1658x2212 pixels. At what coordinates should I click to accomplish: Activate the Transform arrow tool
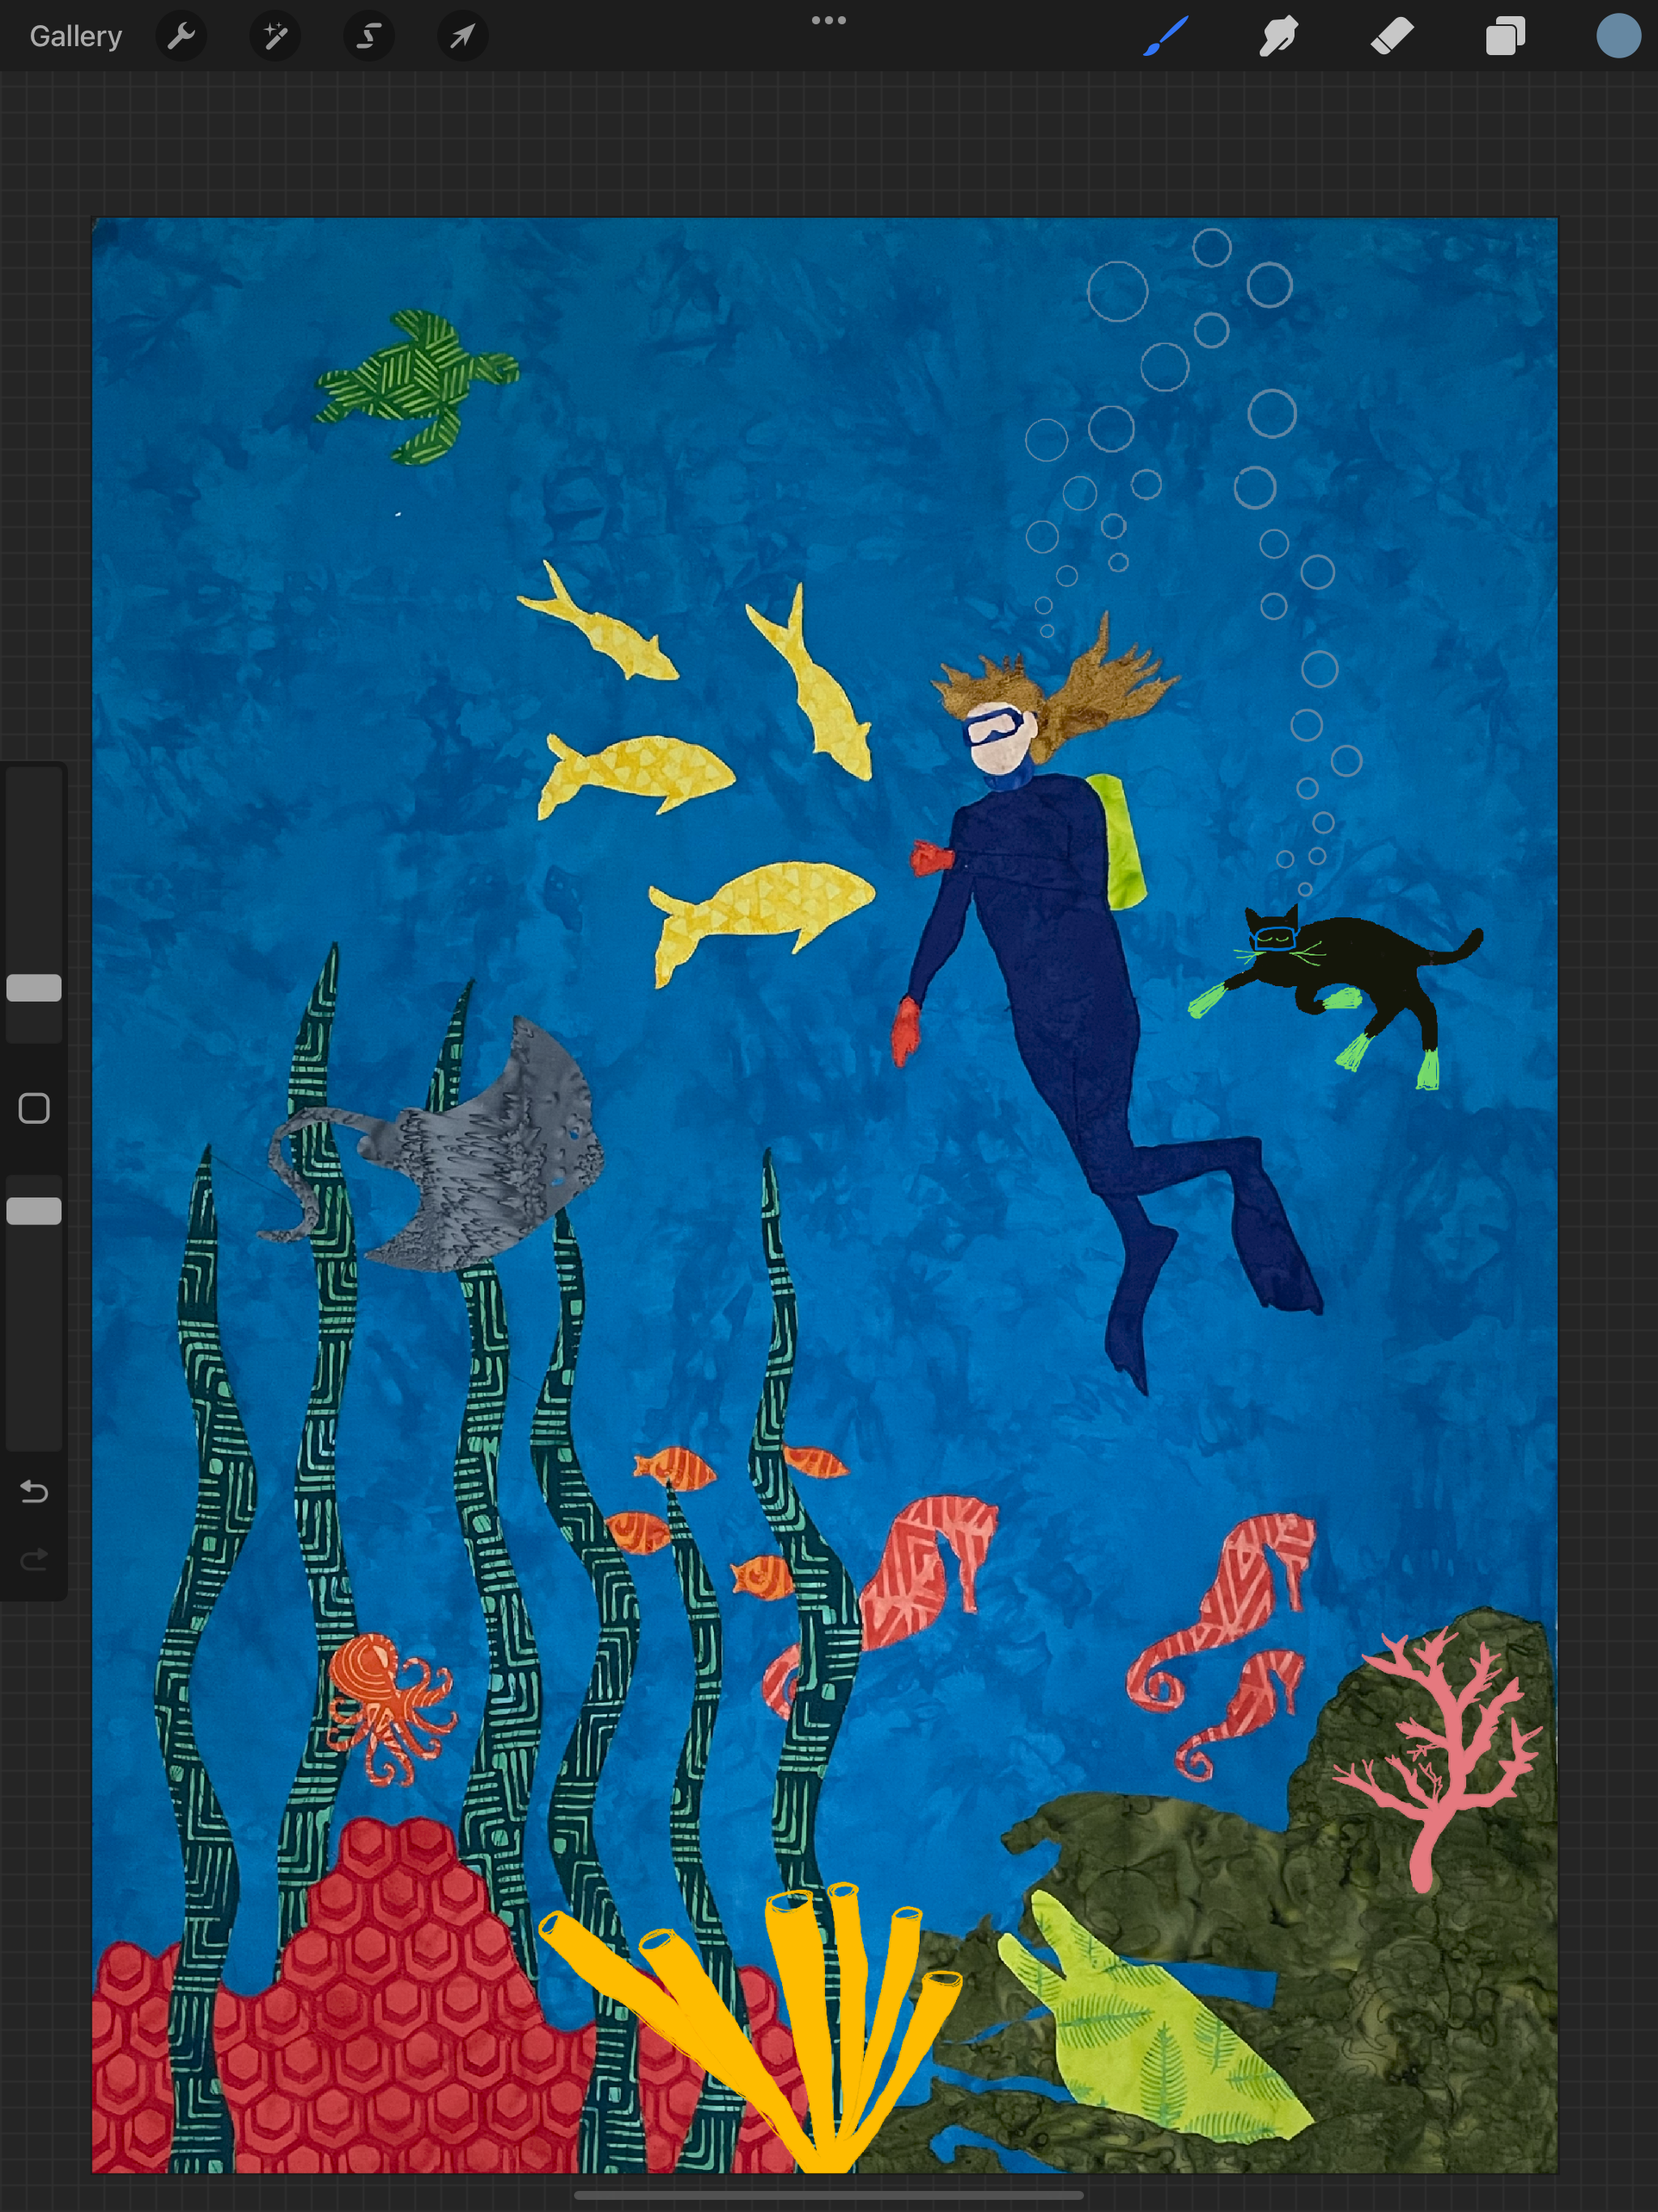tap(462, 37)
